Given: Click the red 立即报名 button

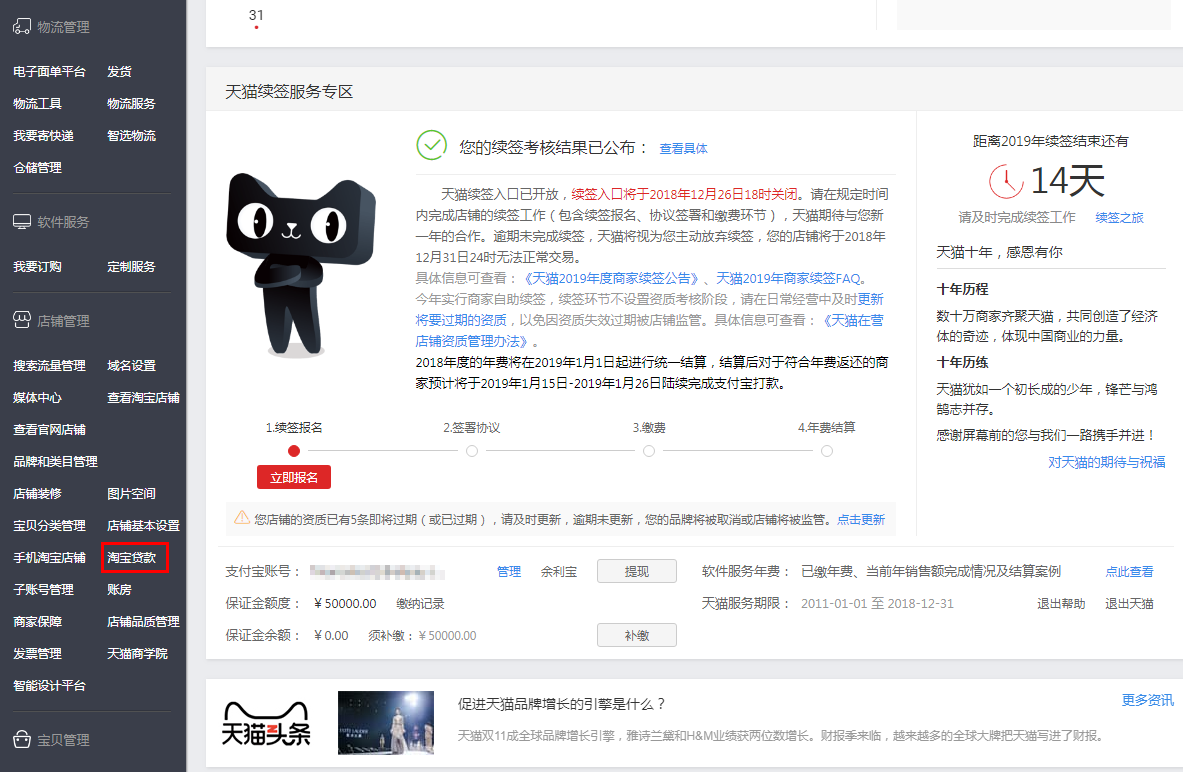Looking at the screenshot, I should point(294,478).
